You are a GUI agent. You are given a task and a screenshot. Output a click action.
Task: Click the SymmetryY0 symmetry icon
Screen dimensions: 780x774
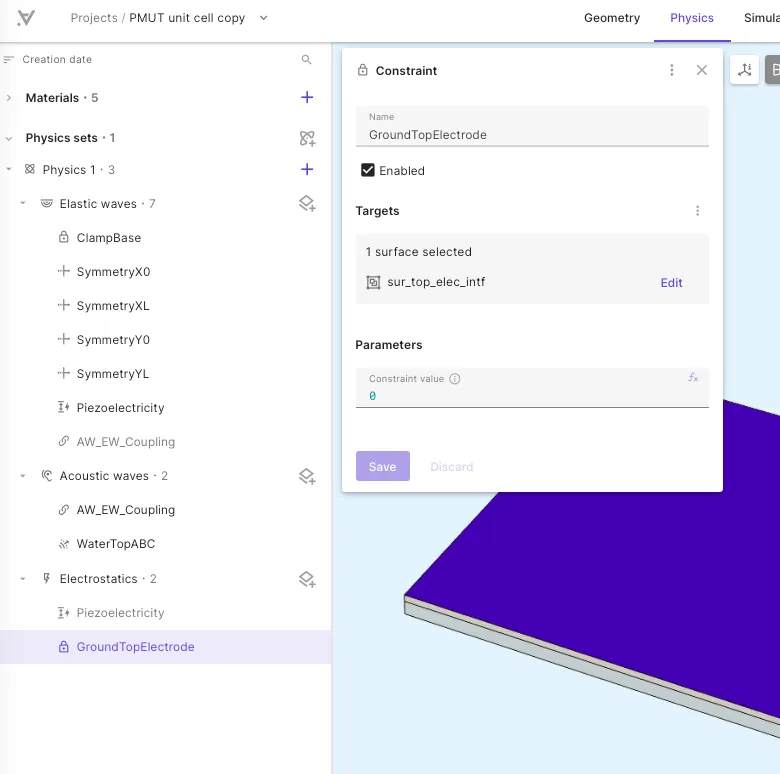(64, 339)
